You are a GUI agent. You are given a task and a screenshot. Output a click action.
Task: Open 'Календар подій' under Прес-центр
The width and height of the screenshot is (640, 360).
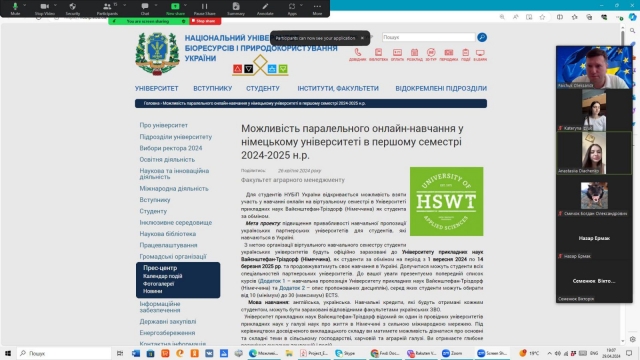(x=162, y=276)
